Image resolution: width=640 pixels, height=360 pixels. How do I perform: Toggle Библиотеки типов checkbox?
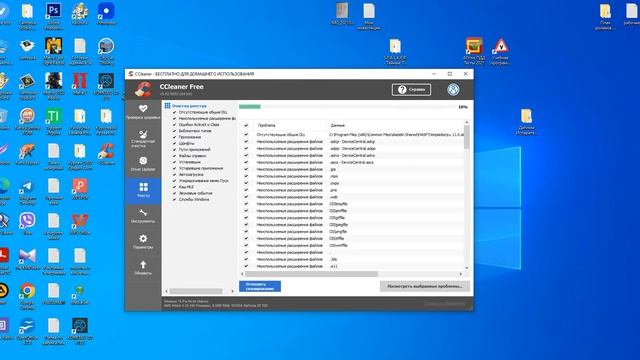click(x=174, y=131)
